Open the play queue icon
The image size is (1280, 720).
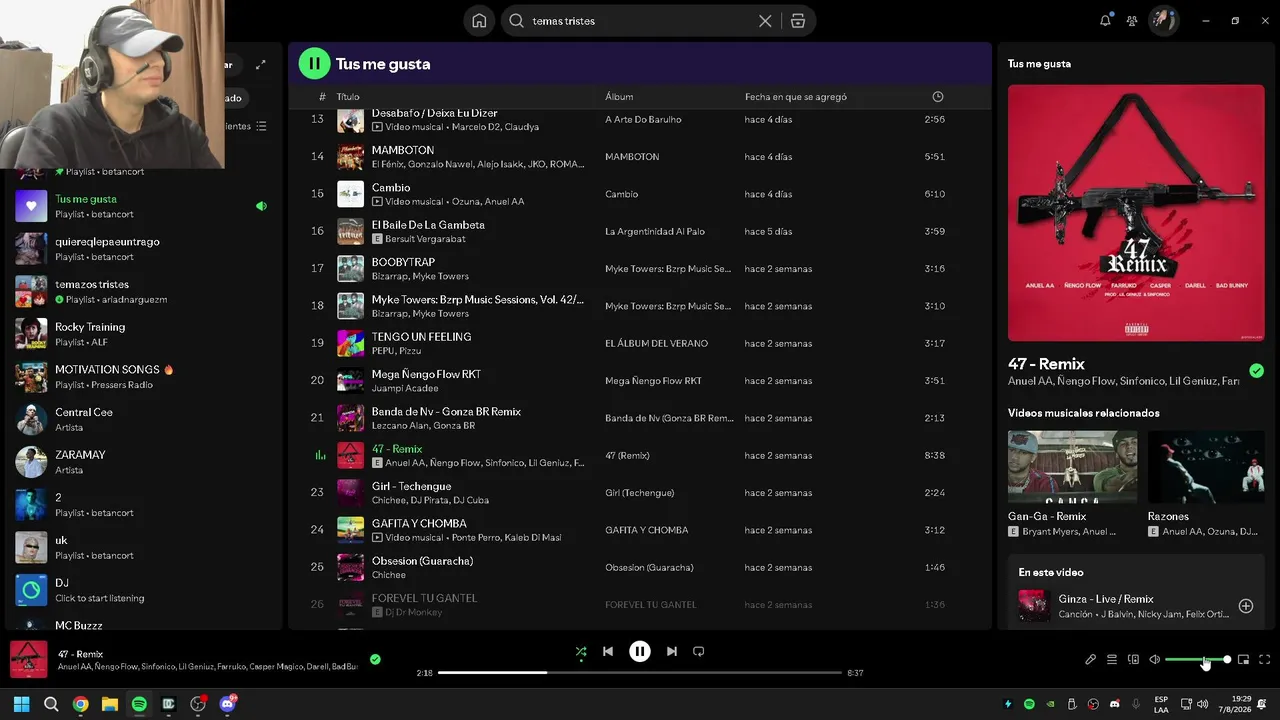coord(1112,660)
